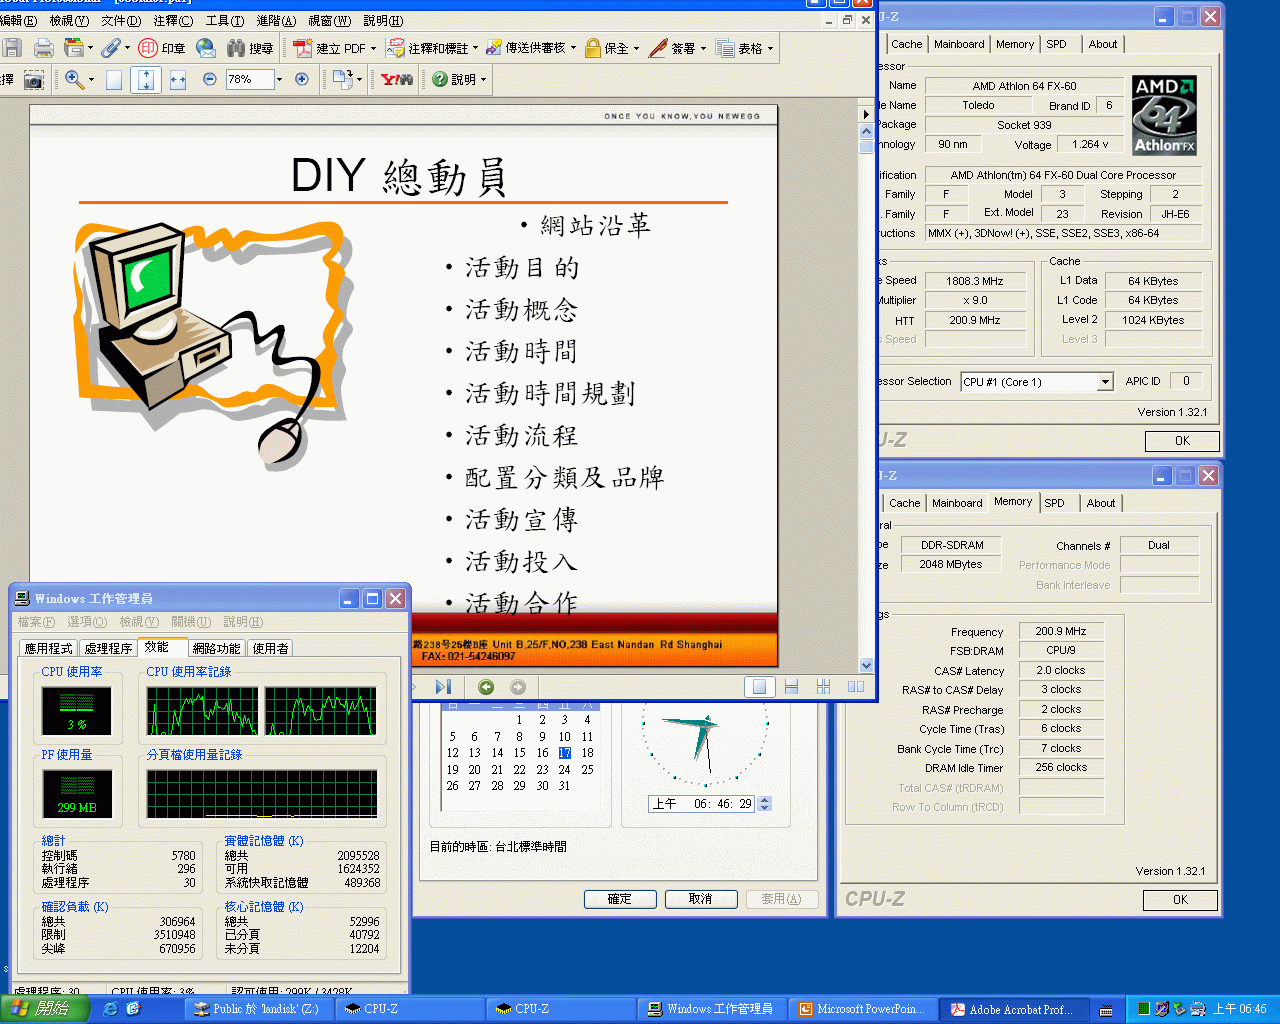1280x1024 pixels.
Task: Open the 檢視 menu in Task Manager
Action: (x=139, y=622)
